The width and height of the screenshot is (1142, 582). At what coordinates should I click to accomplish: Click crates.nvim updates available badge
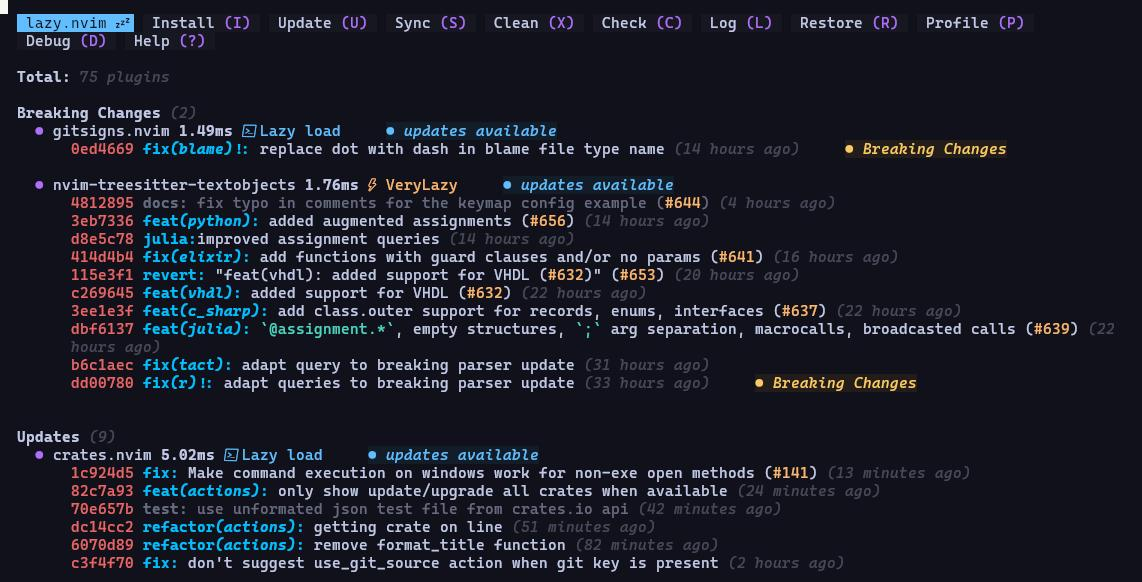pos(453,455)
